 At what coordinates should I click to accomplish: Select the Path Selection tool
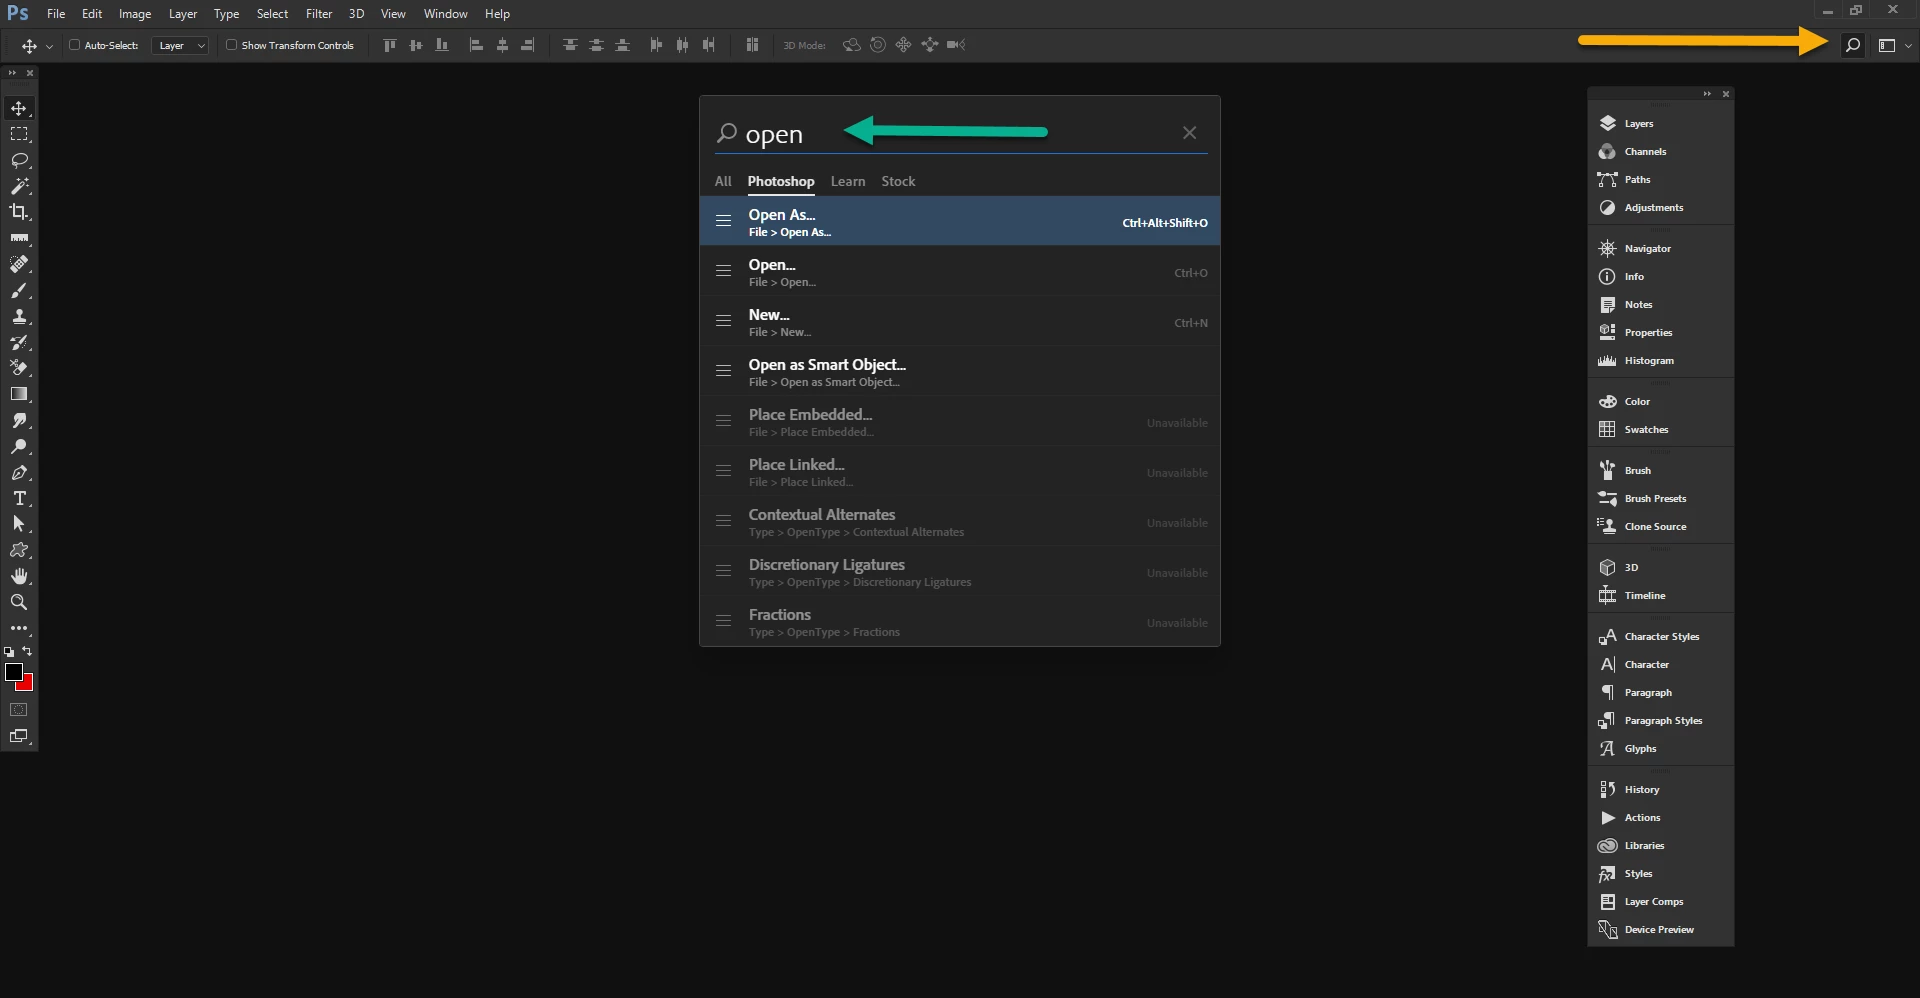point(19,524)
